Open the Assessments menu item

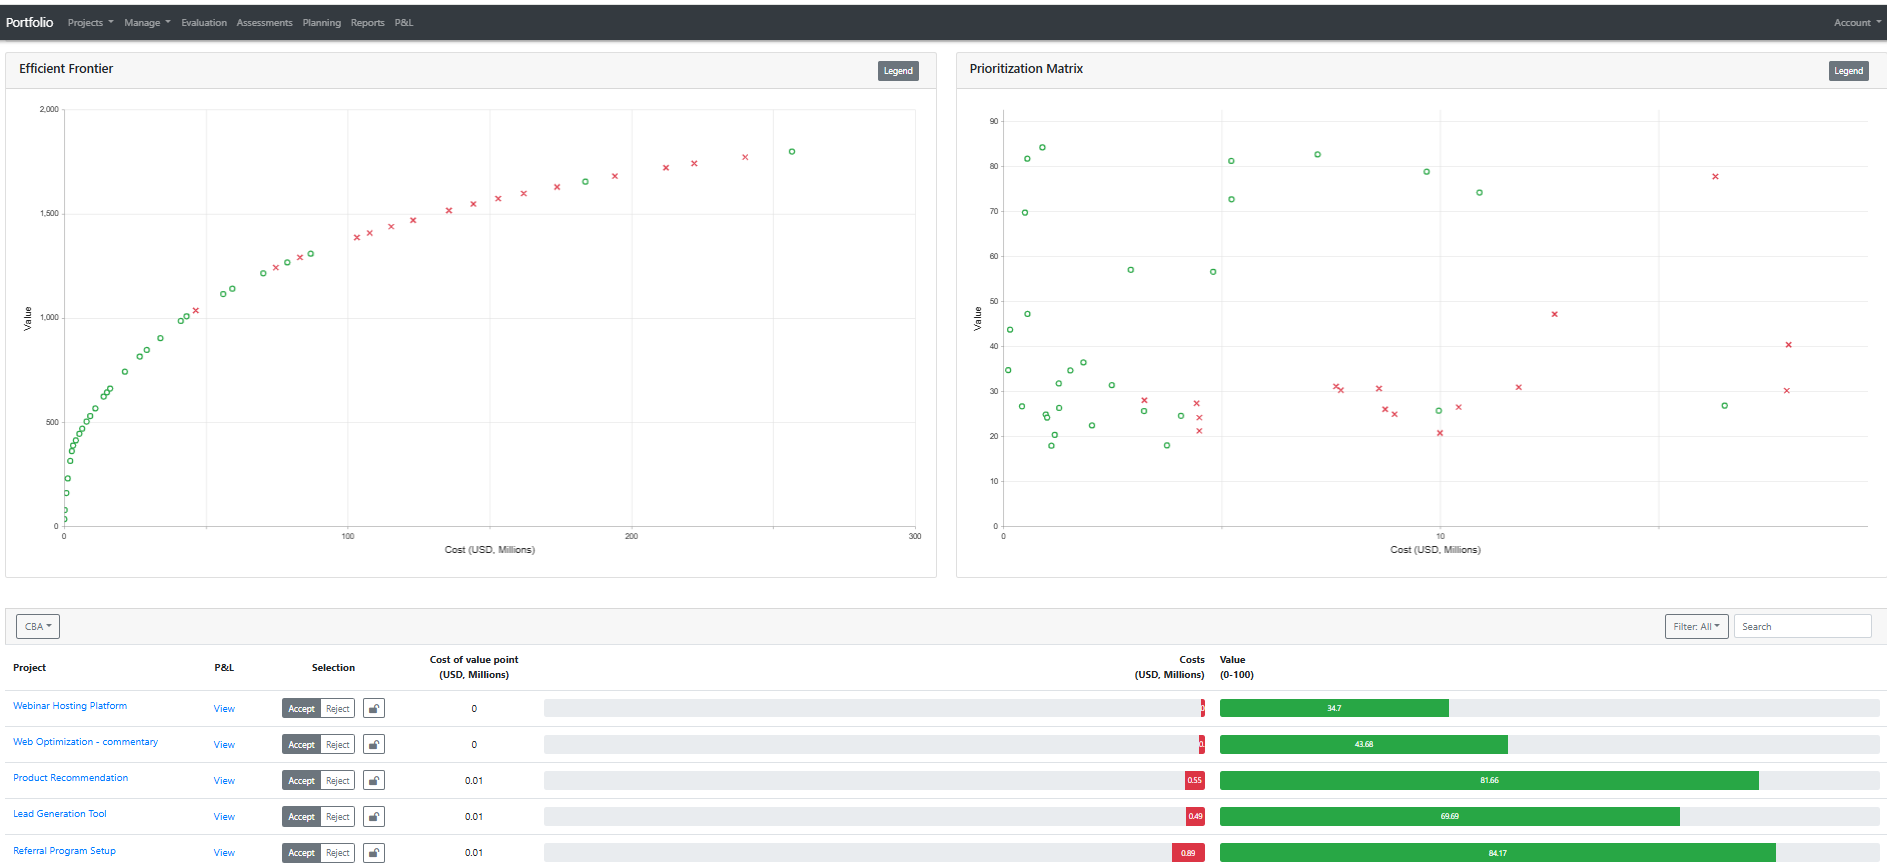click(x=264, y=23)
